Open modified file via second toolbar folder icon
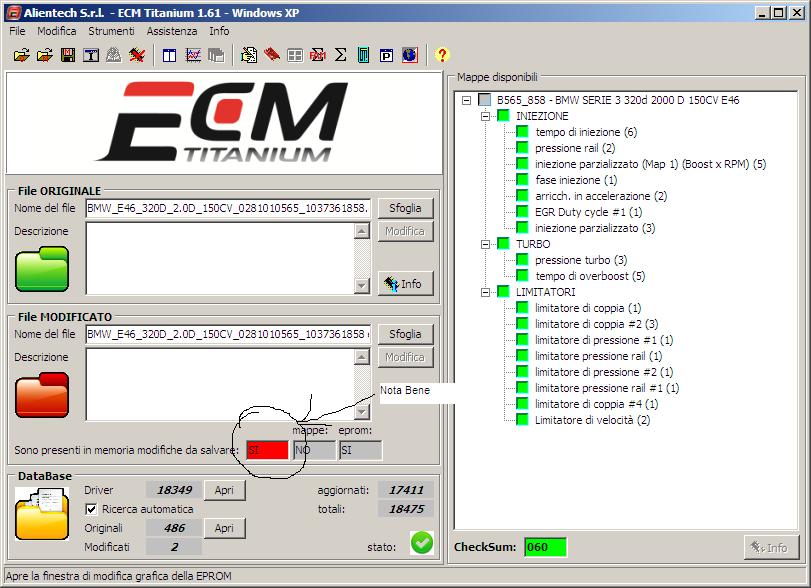Image resolution: width=811 pixels, height=588 pixels. tap(45, 55)
